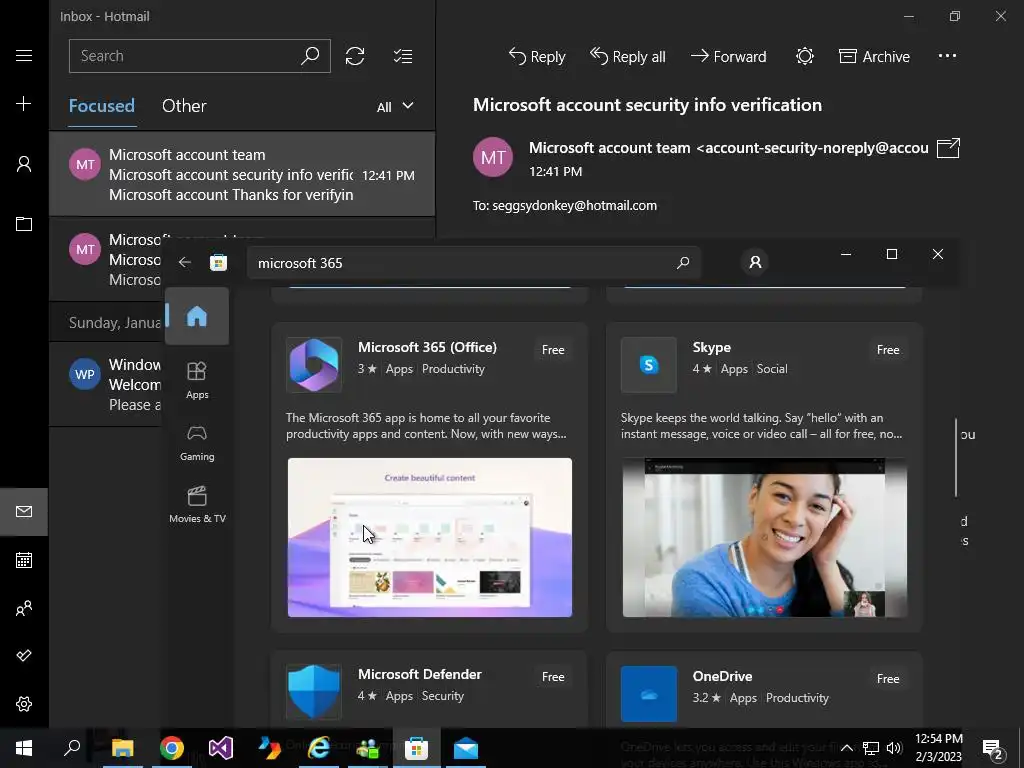
Task: Click Productivity category under Microsoft 365
Action: tap(453, 369)
